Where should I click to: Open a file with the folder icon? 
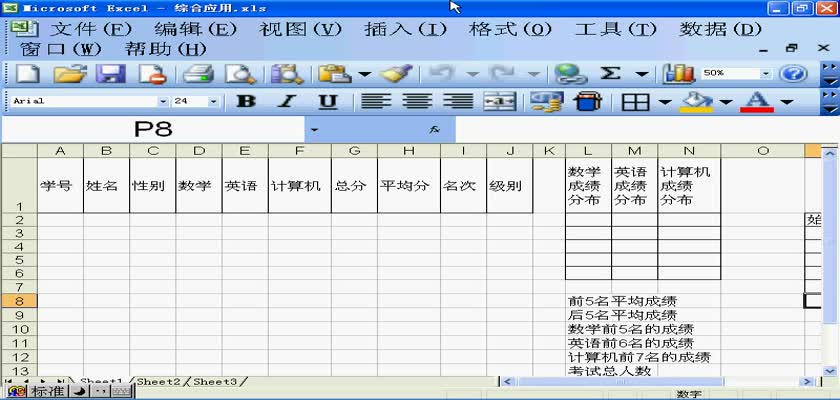(69, 74)
